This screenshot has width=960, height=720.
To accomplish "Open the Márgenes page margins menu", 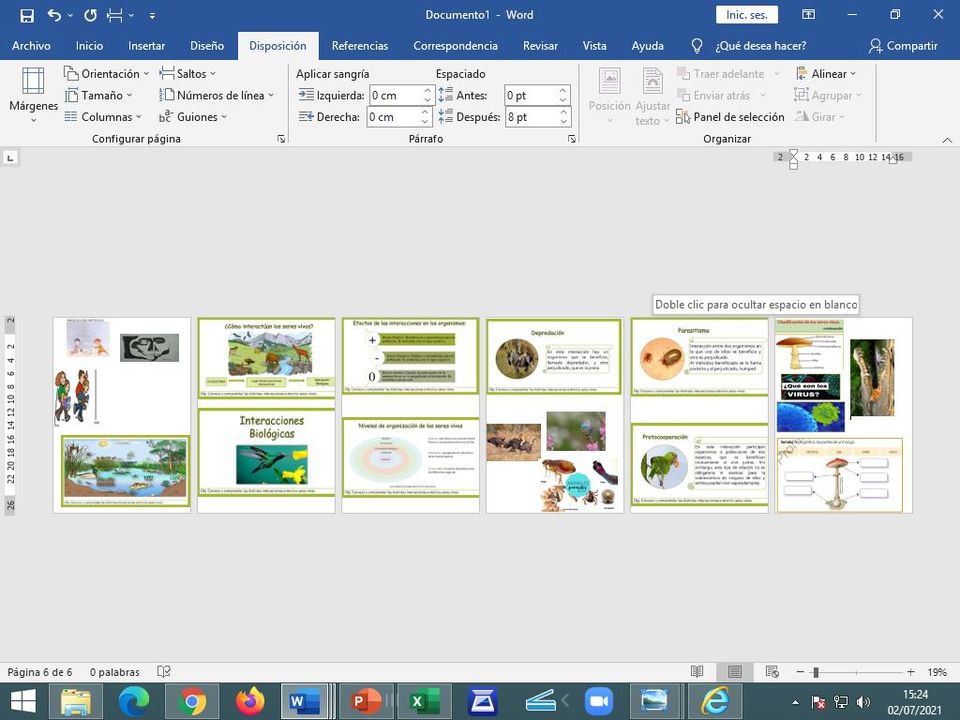I will (33, 95).
